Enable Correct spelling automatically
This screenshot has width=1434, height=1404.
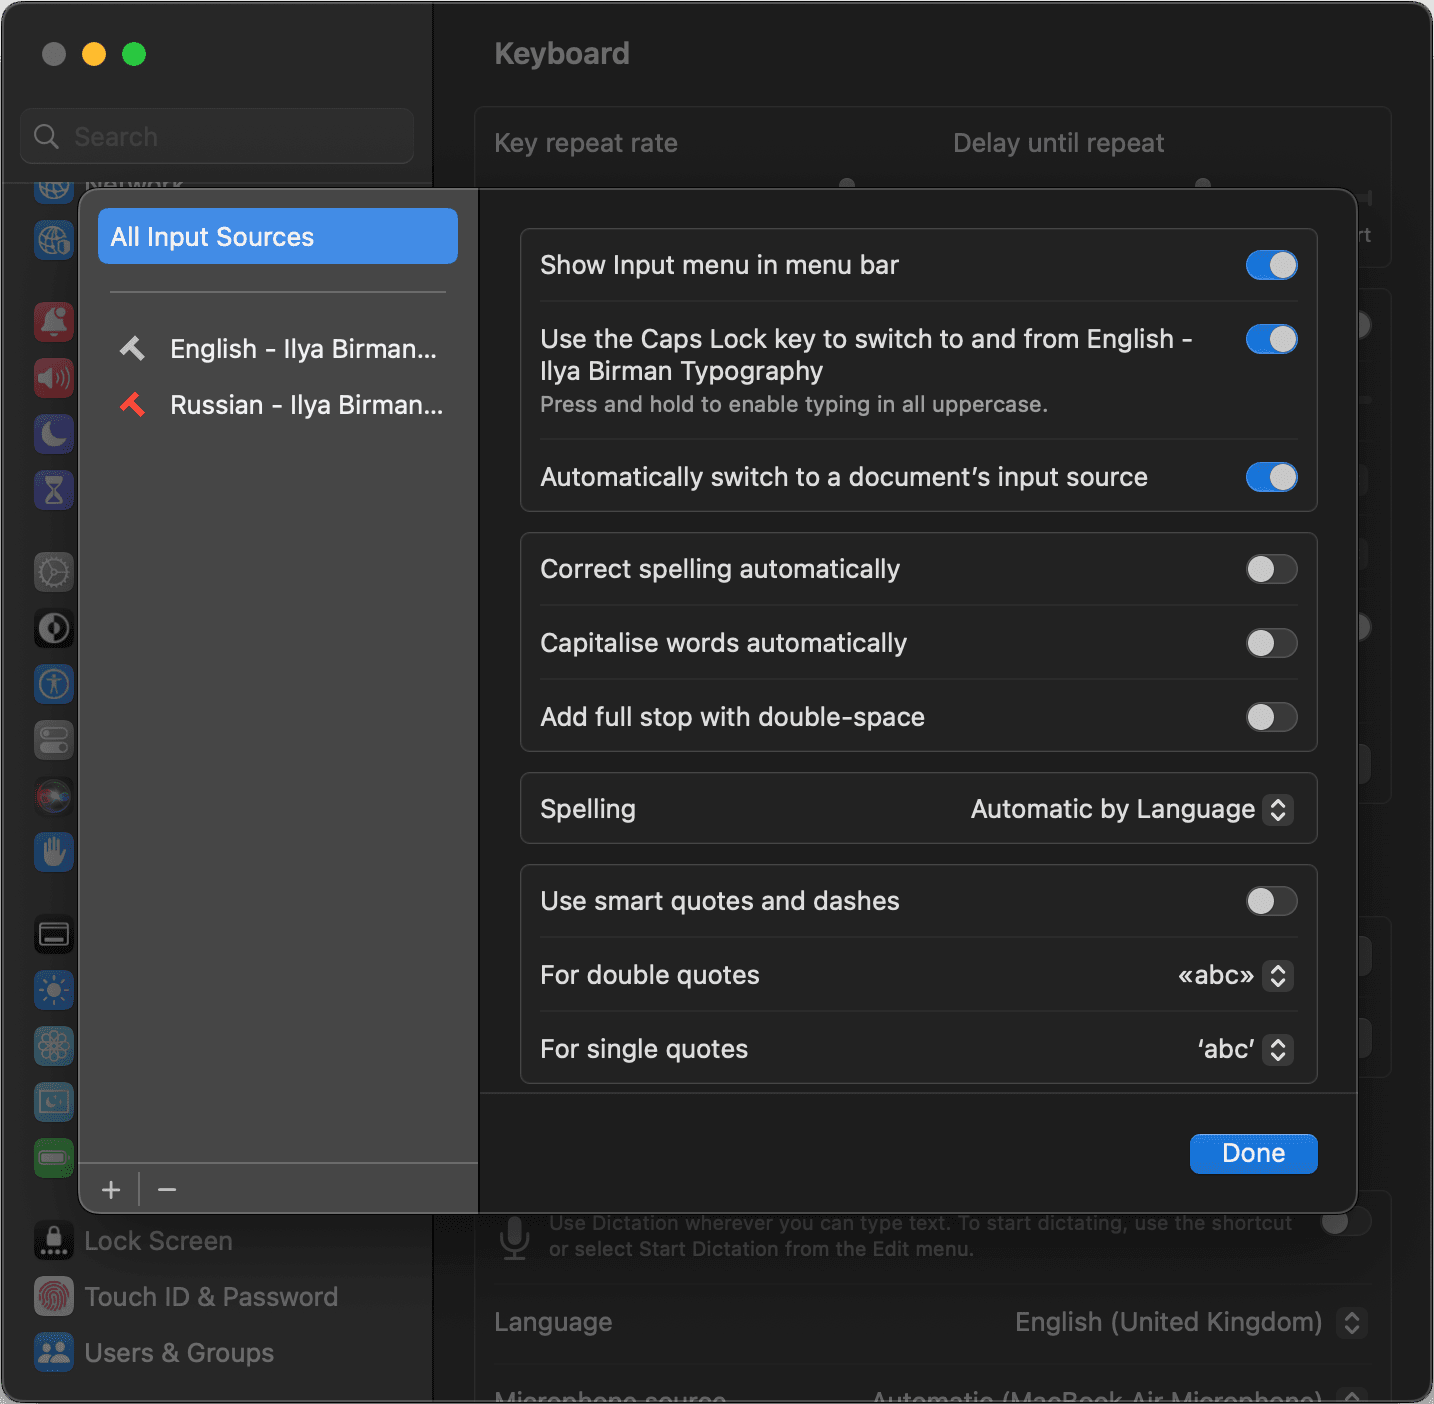(x=1271, y=569)
